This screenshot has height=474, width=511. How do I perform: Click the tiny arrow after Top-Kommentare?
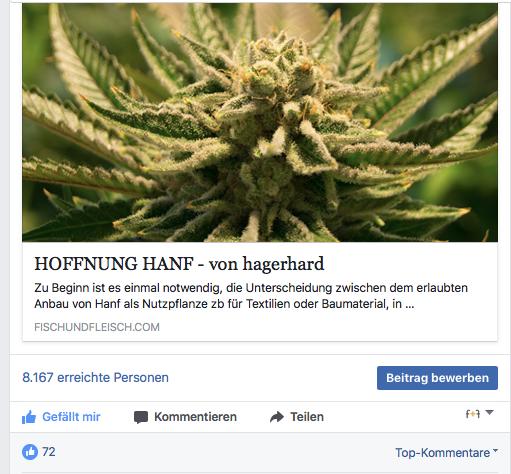click(495, 450)
